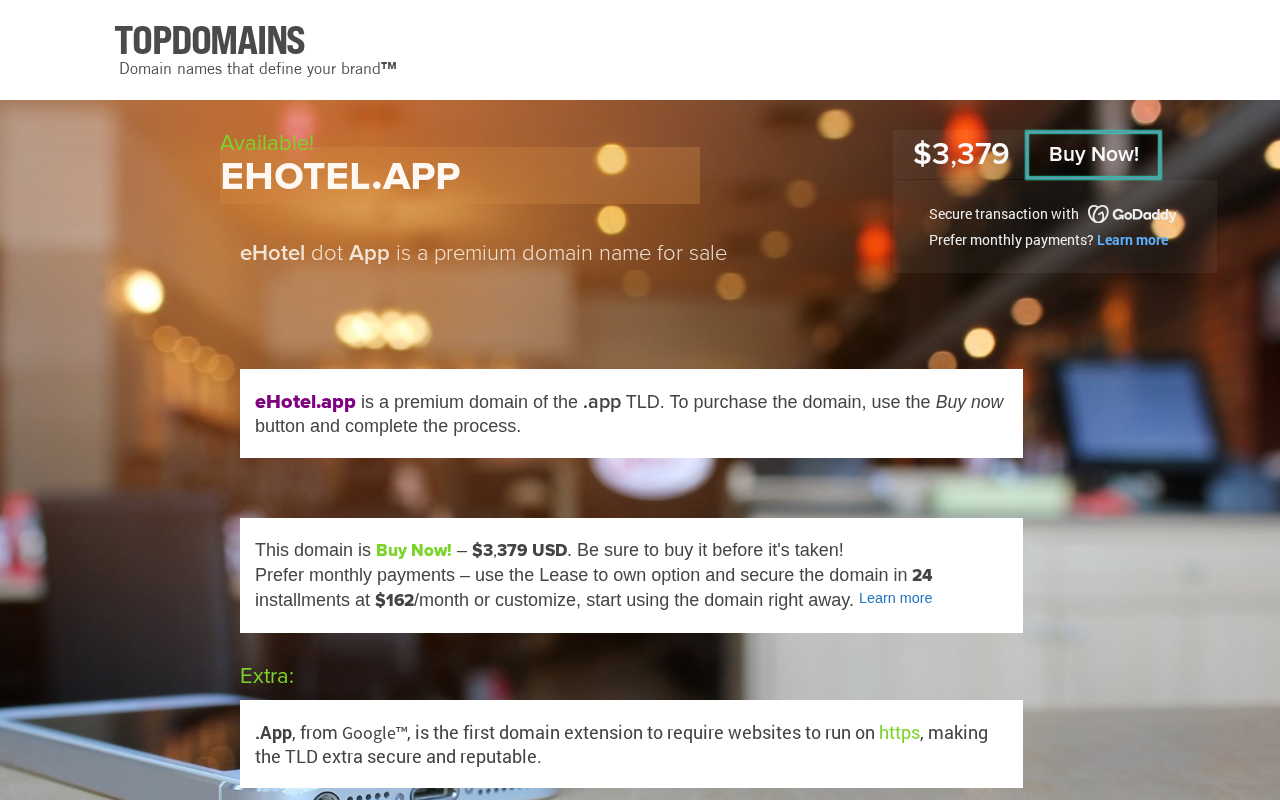
Task: Click the $3,379 price label
Action: click(x=961, y=155)
